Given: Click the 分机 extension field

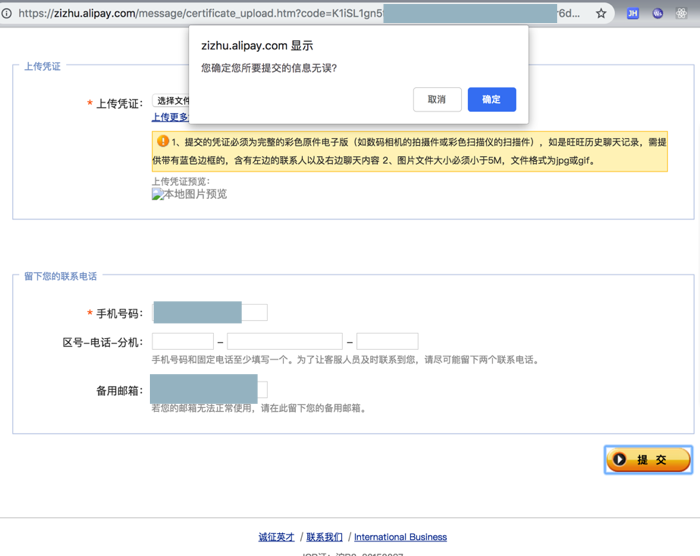Looking at the screenshot, I should 387,341.
